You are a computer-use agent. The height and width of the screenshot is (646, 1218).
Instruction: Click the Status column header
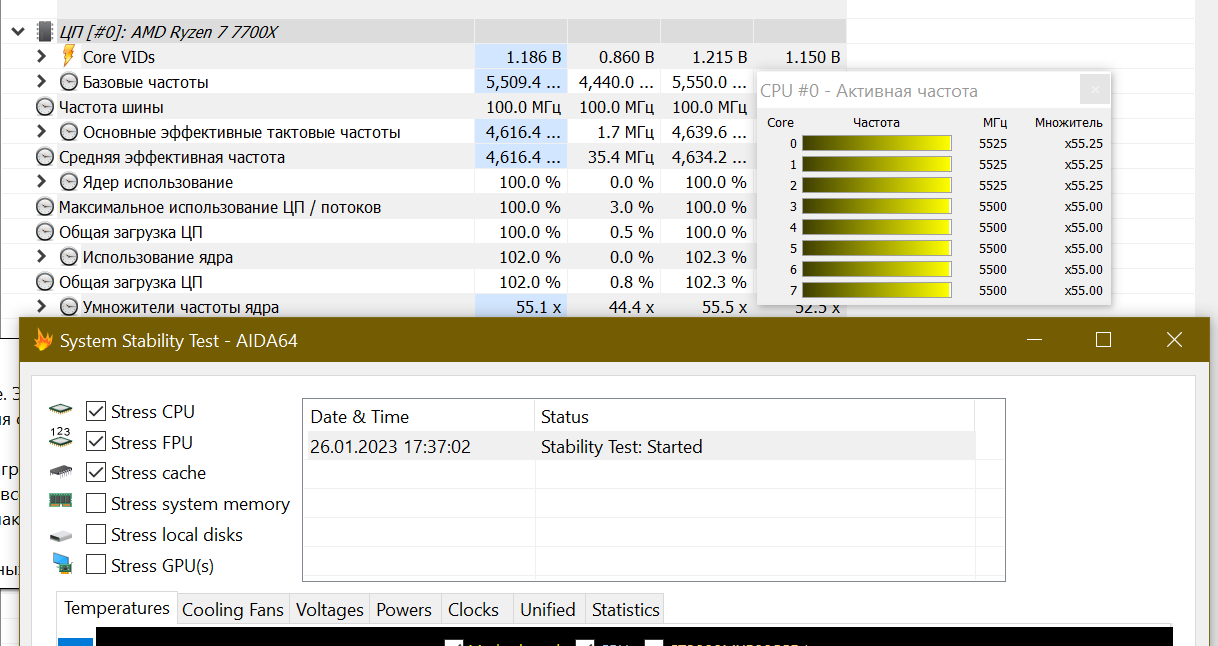coord(755,417)
